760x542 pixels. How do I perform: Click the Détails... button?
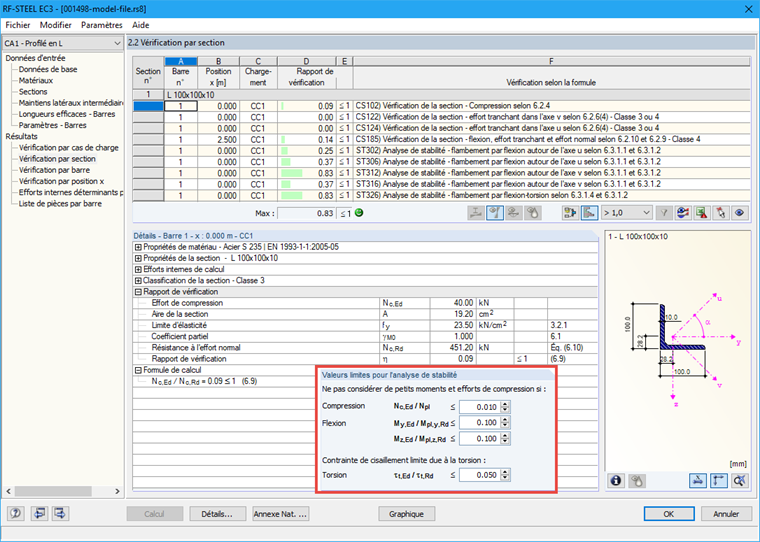click(217, 514)
